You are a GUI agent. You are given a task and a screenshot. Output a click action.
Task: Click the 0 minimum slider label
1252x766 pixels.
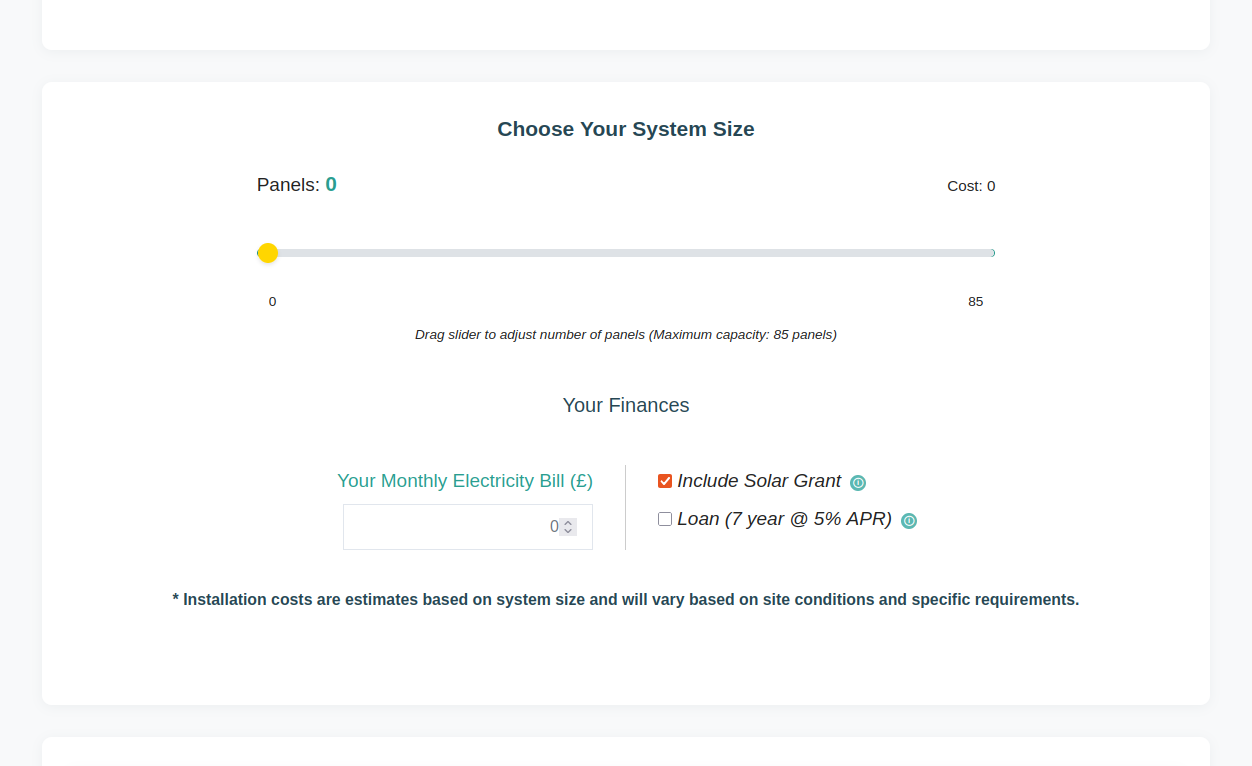coord(271,301)
